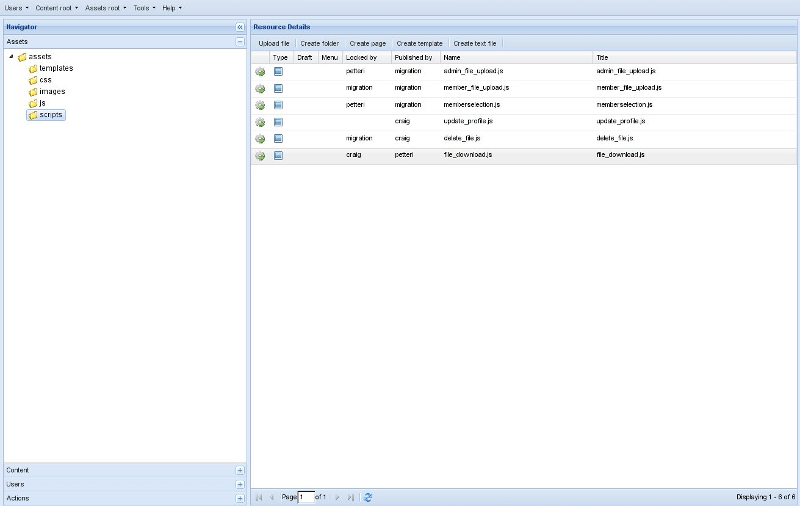Image resolution: width=800 pixels, height=506 pixels.
Task: Expand the Users accordion panel at bottom
Action: point(239,484)
